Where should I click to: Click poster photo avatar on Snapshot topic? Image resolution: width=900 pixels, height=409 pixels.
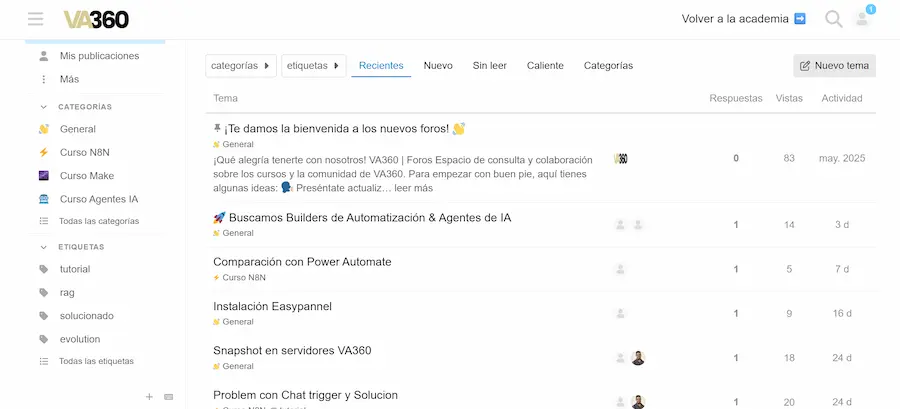pyautogui.click(x=638, y=358)
